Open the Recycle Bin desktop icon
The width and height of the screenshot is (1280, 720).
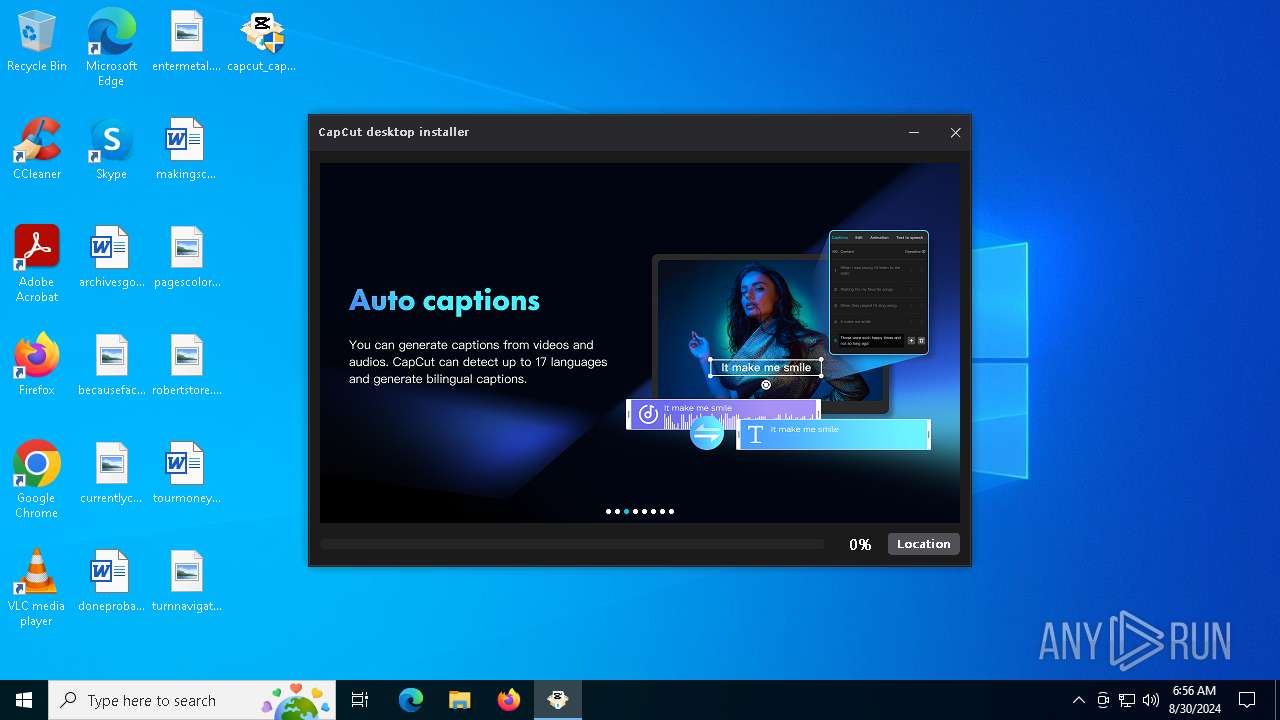tap(37, 42)
